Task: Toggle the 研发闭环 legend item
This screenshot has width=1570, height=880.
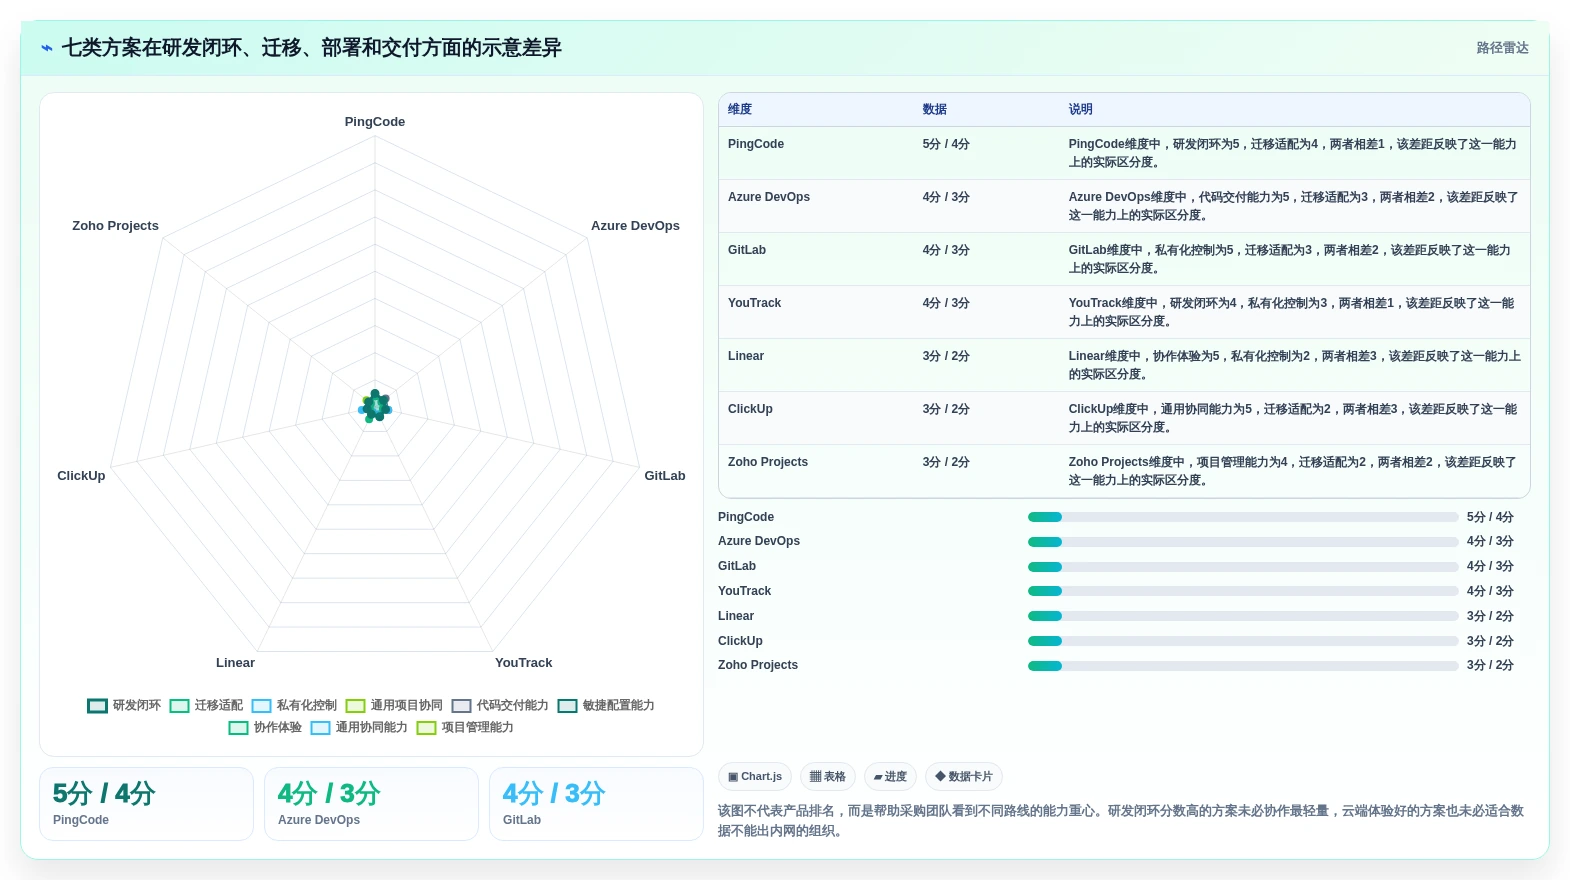Action: (x=124, y=705)
